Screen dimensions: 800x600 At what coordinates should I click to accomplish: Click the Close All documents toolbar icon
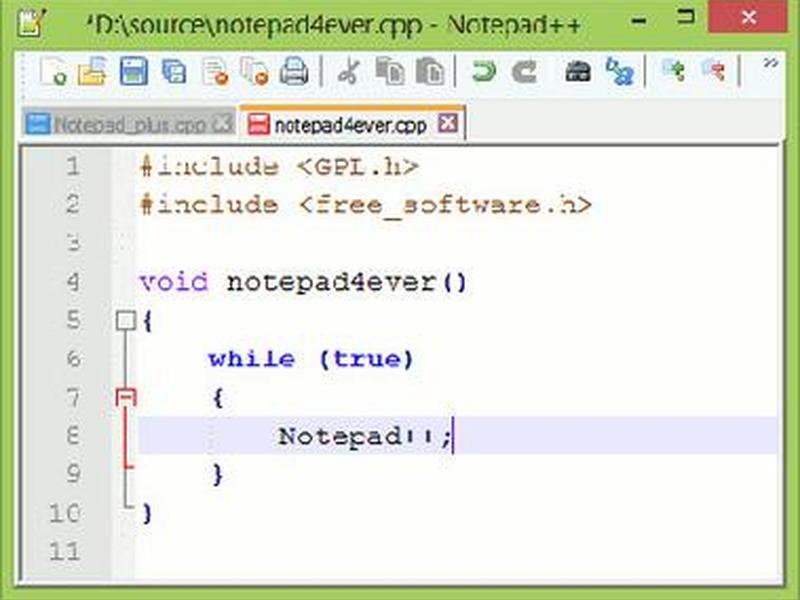coord(255,71)
